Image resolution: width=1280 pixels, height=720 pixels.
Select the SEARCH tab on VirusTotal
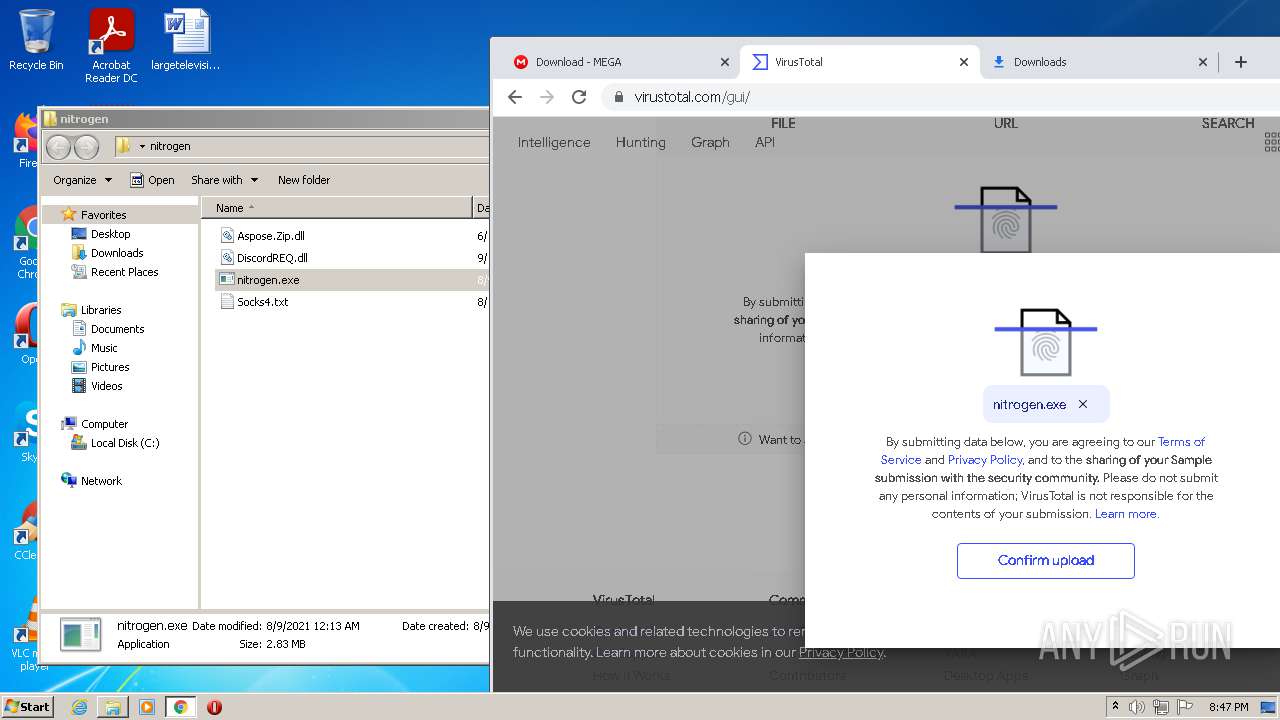point(1228,123)
